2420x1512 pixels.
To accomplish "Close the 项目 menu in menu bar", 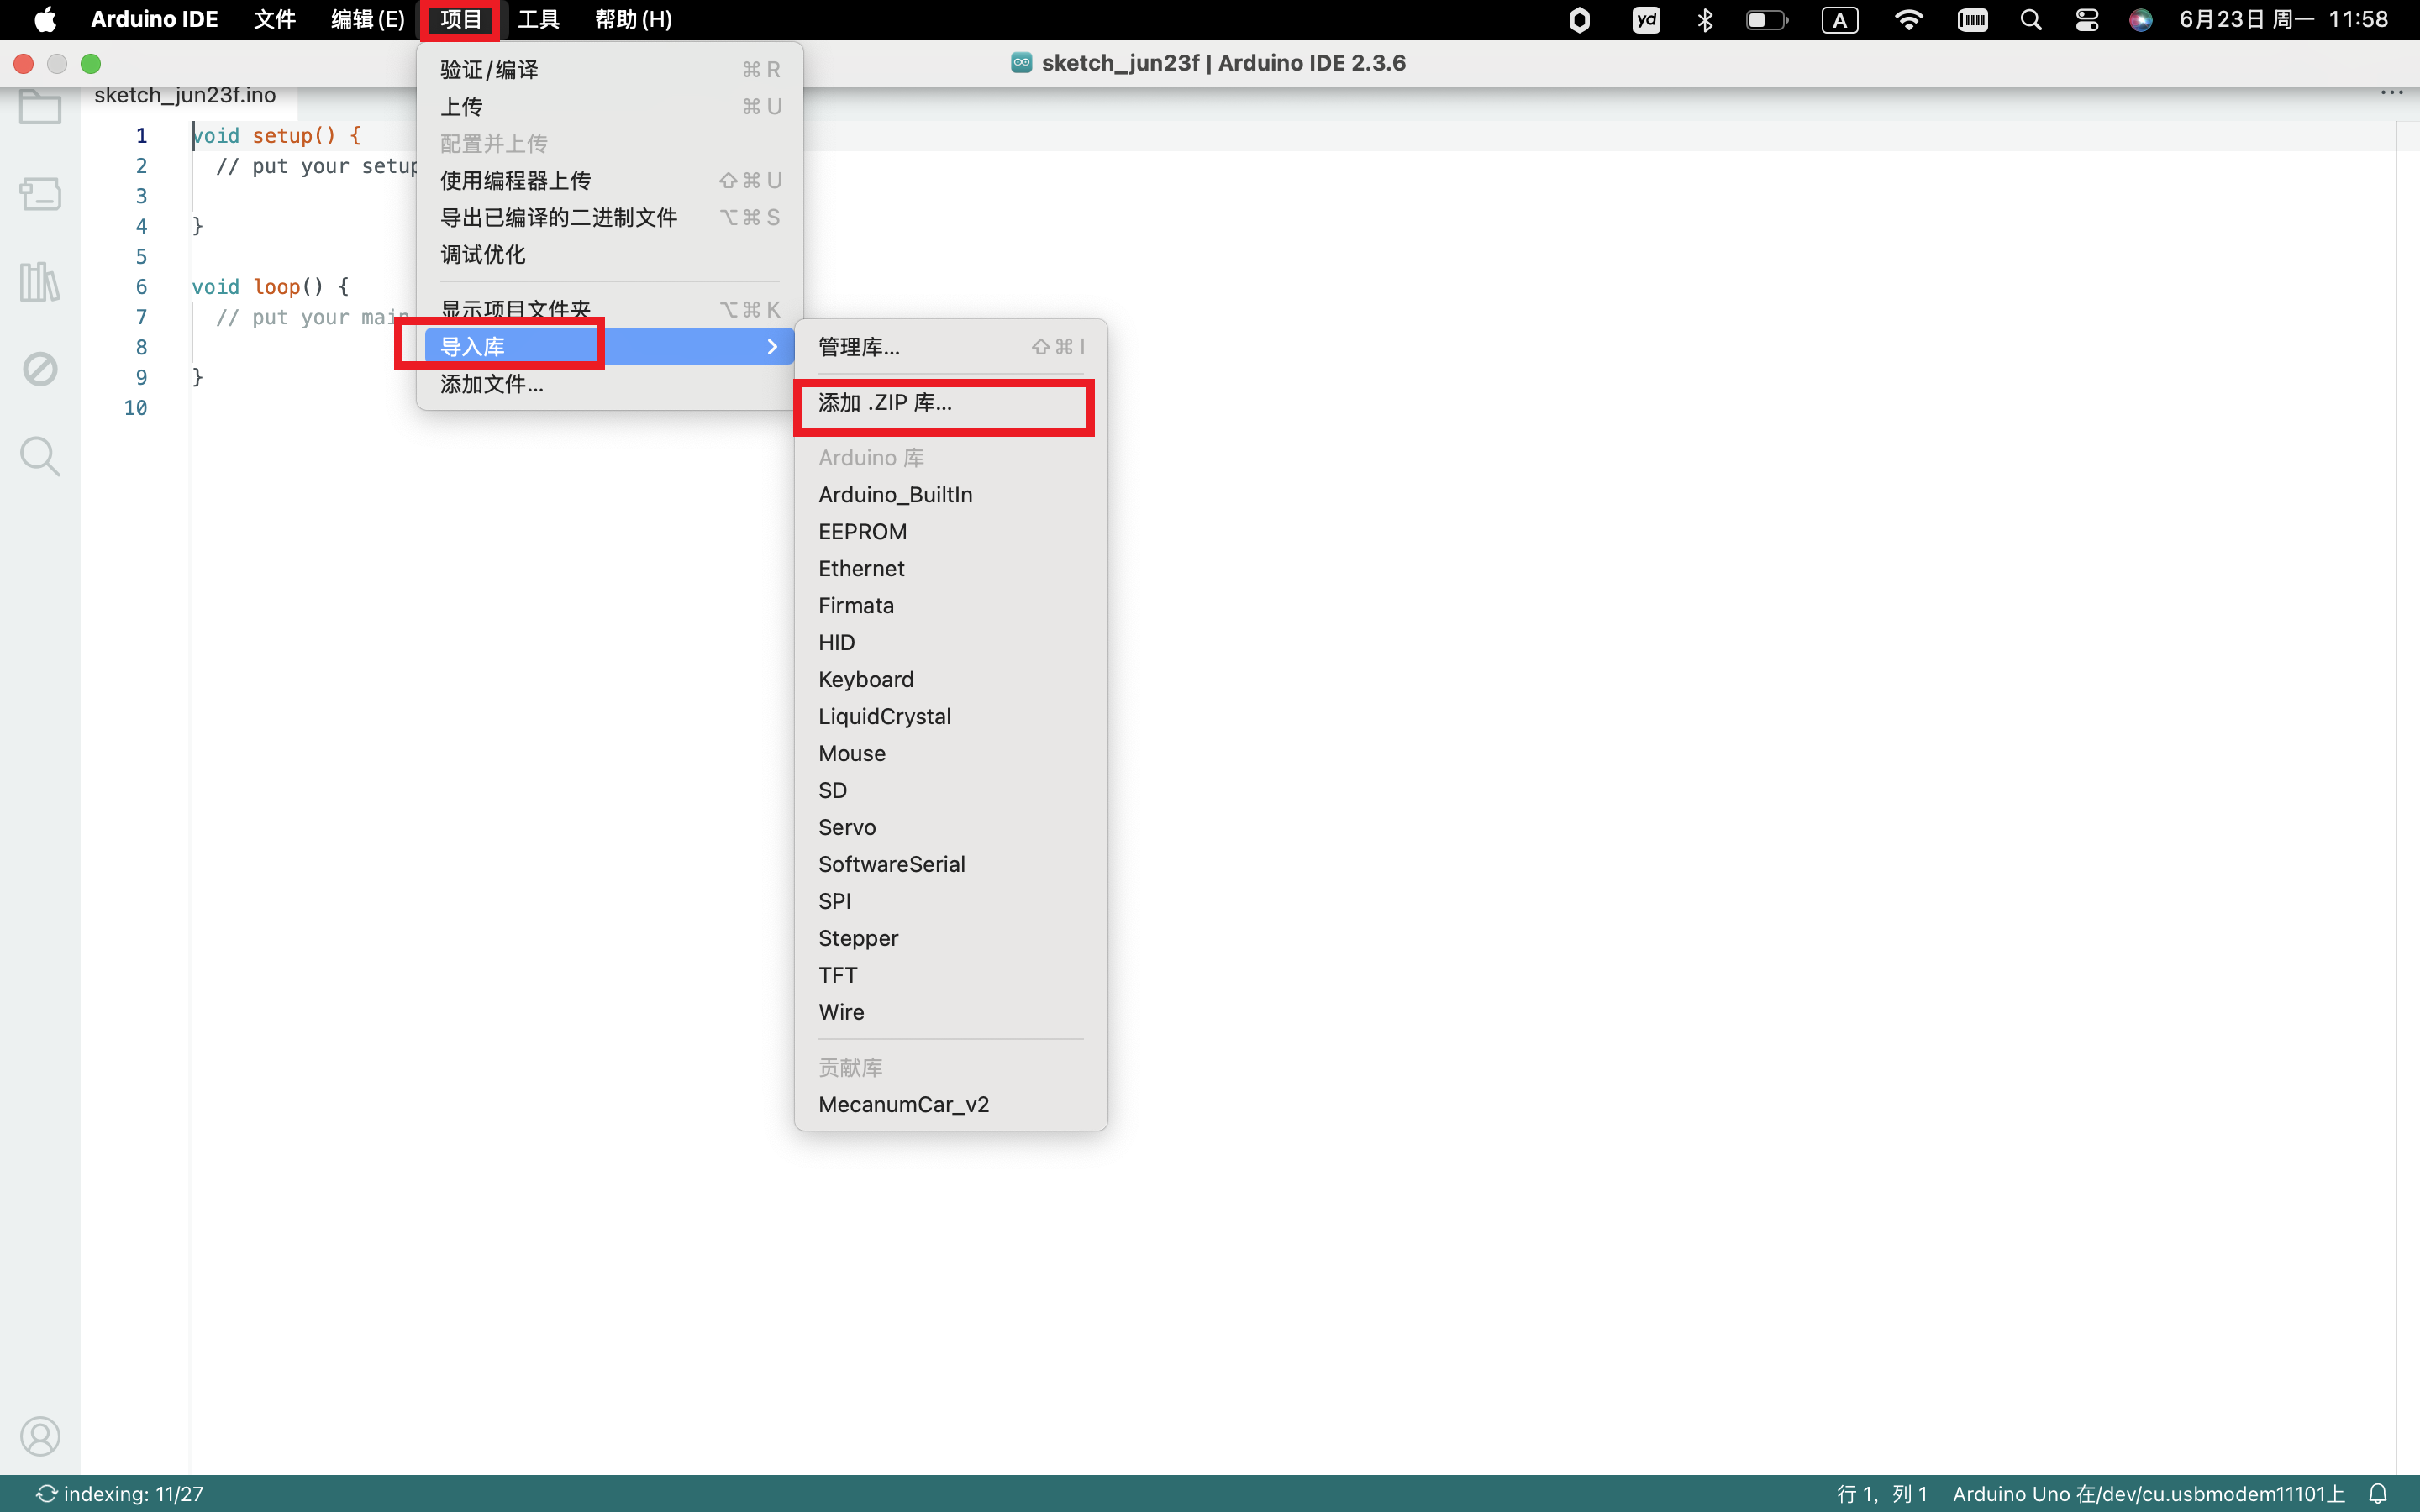I will (461, 20).
